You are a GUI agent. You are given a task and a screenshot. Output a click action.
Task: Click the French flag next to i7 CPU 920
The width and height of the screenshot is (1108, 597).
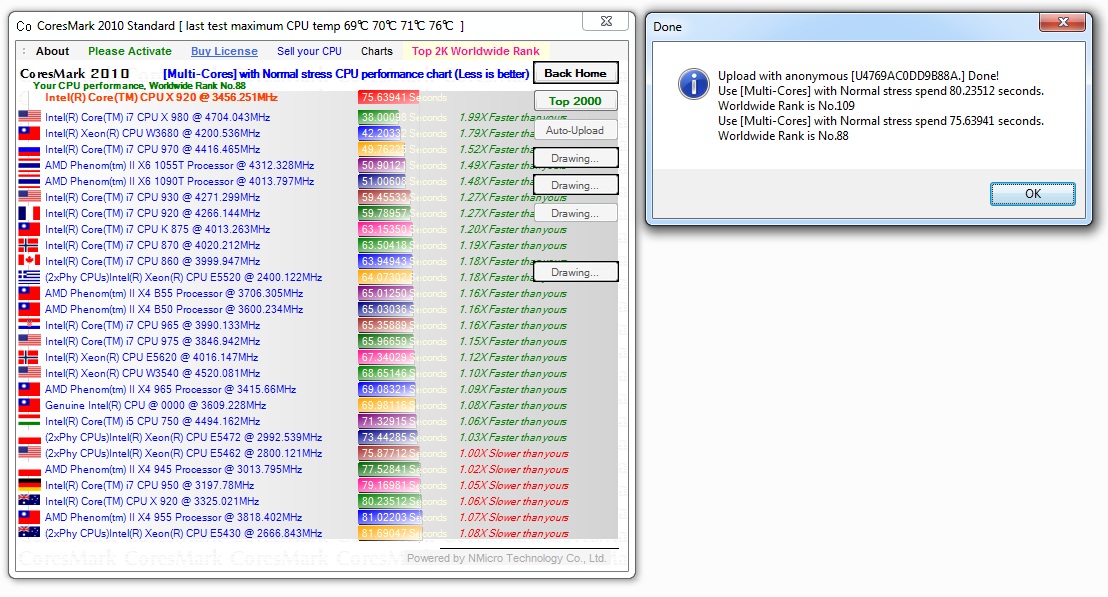pos(29,213)
